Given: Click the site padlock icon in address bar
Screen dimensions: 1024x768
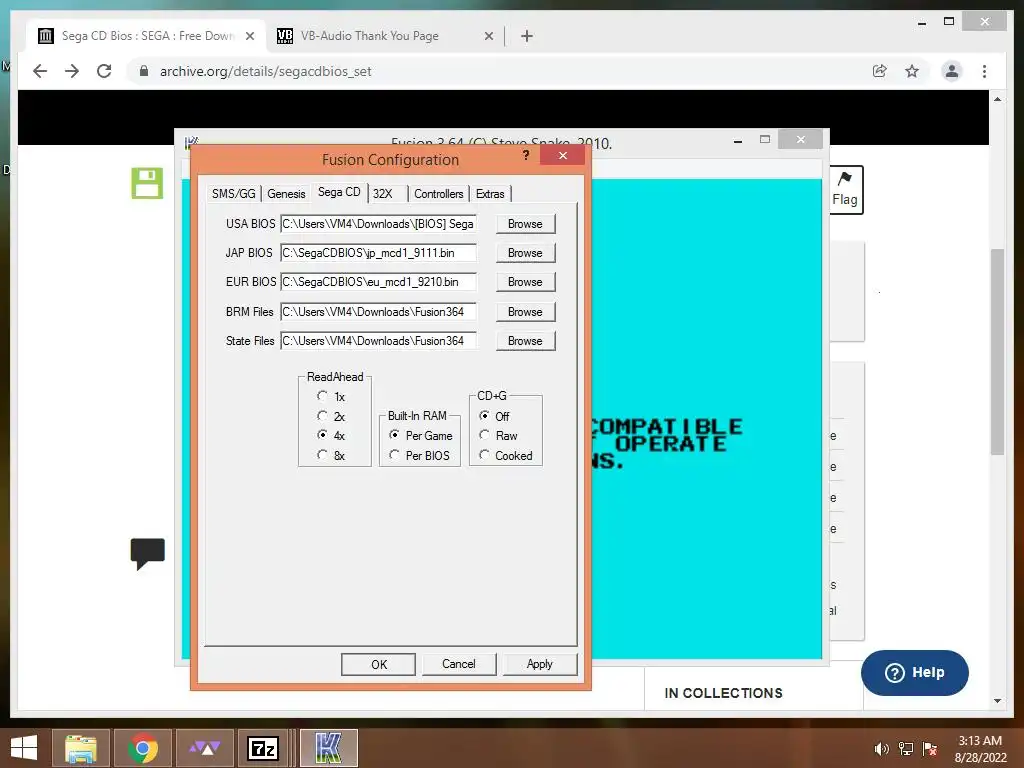Looking at the screenshot, I should [x=144, y=71].
